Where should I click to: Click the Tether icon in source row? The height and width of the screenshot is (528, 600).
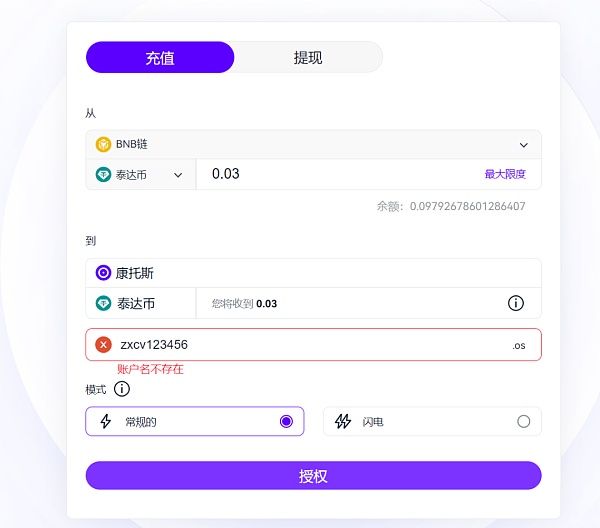[103, 174]
